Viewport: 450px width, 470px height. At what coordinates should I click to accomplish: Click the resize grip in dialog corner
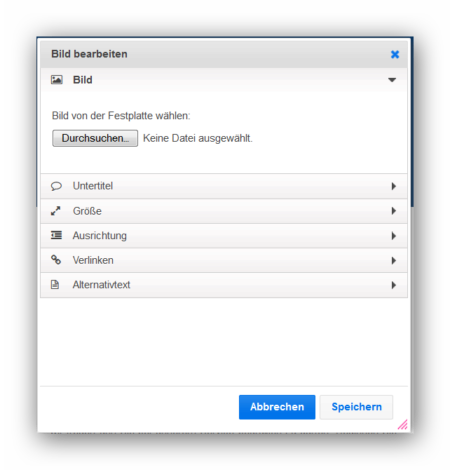tap(403, 424)
